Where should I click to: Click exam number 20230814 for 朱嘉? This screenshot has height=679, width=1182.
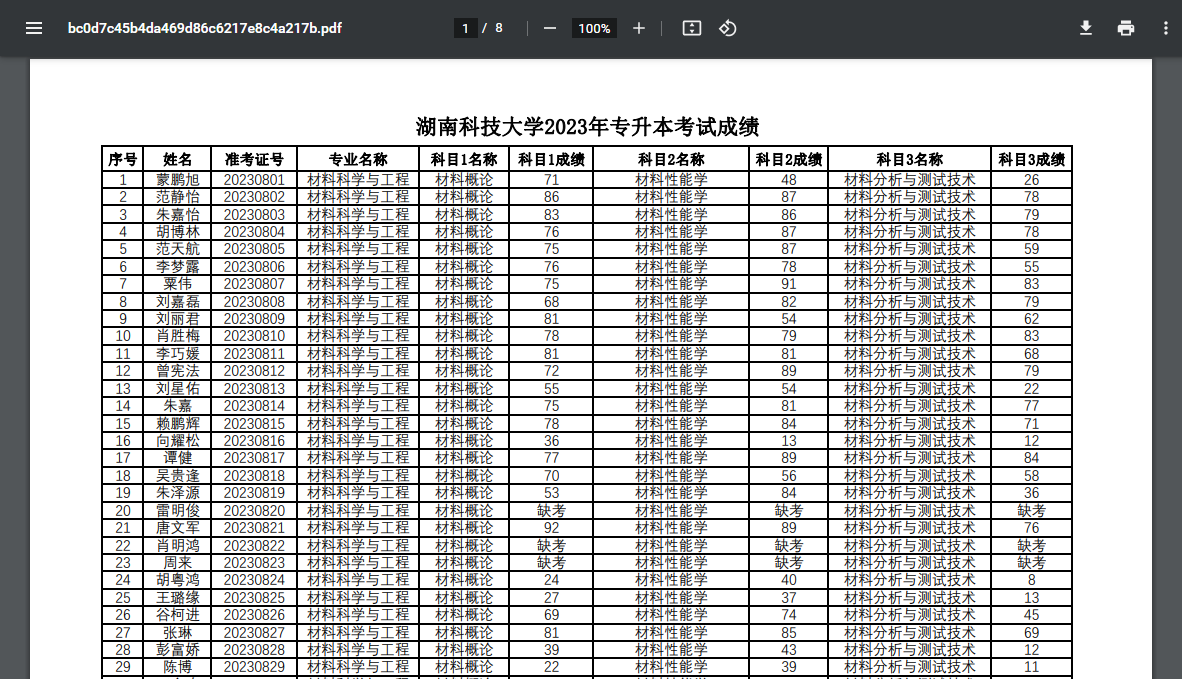pyautogui.click(x=254, y=406)
